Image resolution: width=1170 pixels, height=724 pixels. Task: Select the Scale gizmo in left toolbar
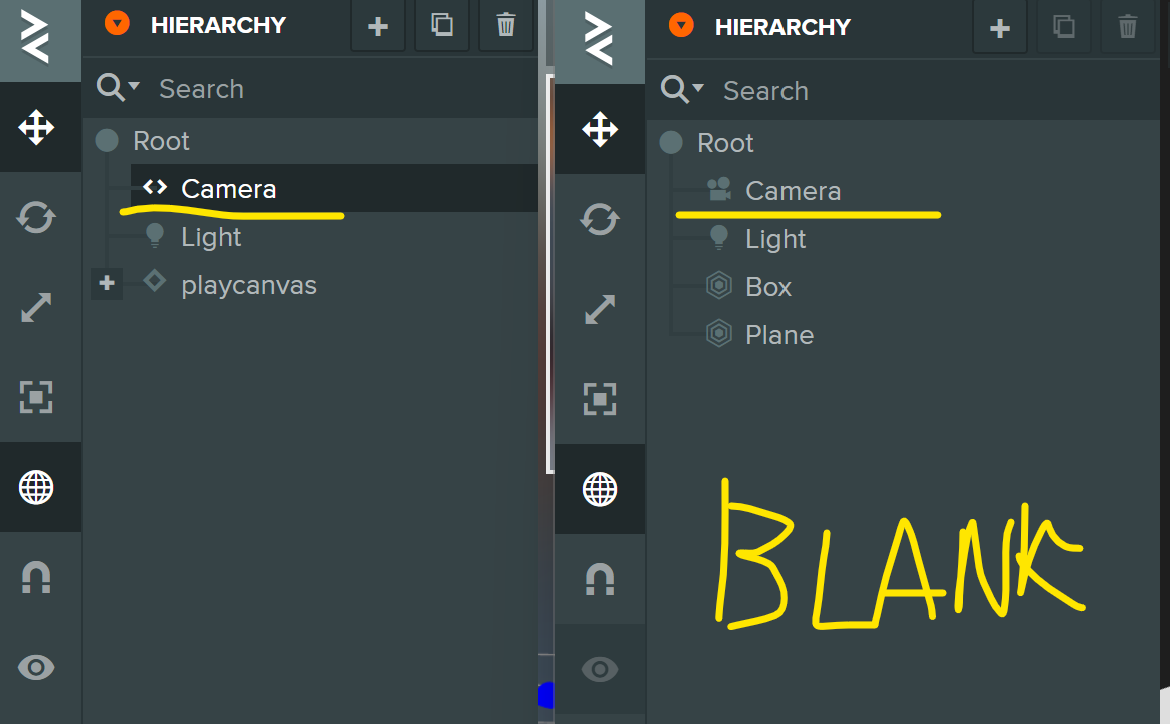[36, 308]
